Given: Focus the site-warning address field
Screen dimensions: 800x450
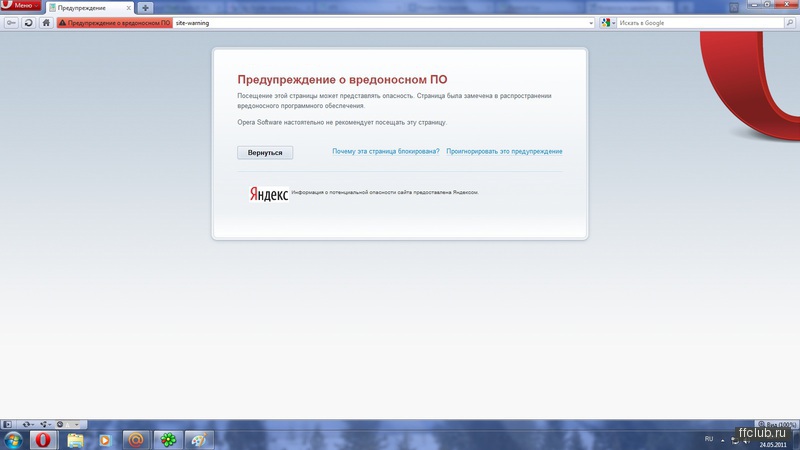Looking at the screenshot, I should (x=380, y=23).
